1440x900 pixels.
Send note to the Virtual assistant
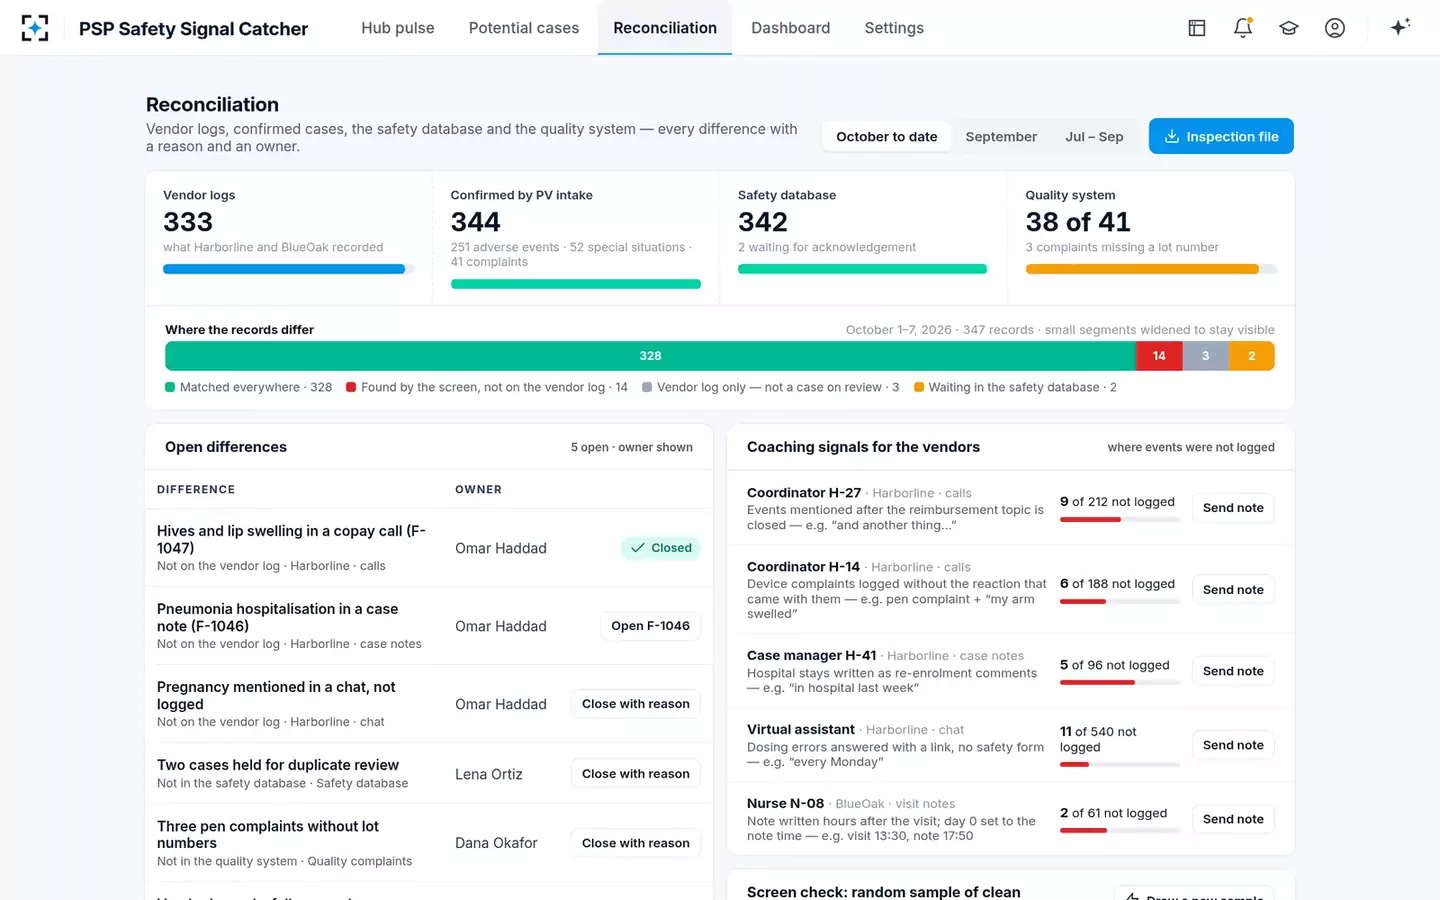tap(1233, 745)
